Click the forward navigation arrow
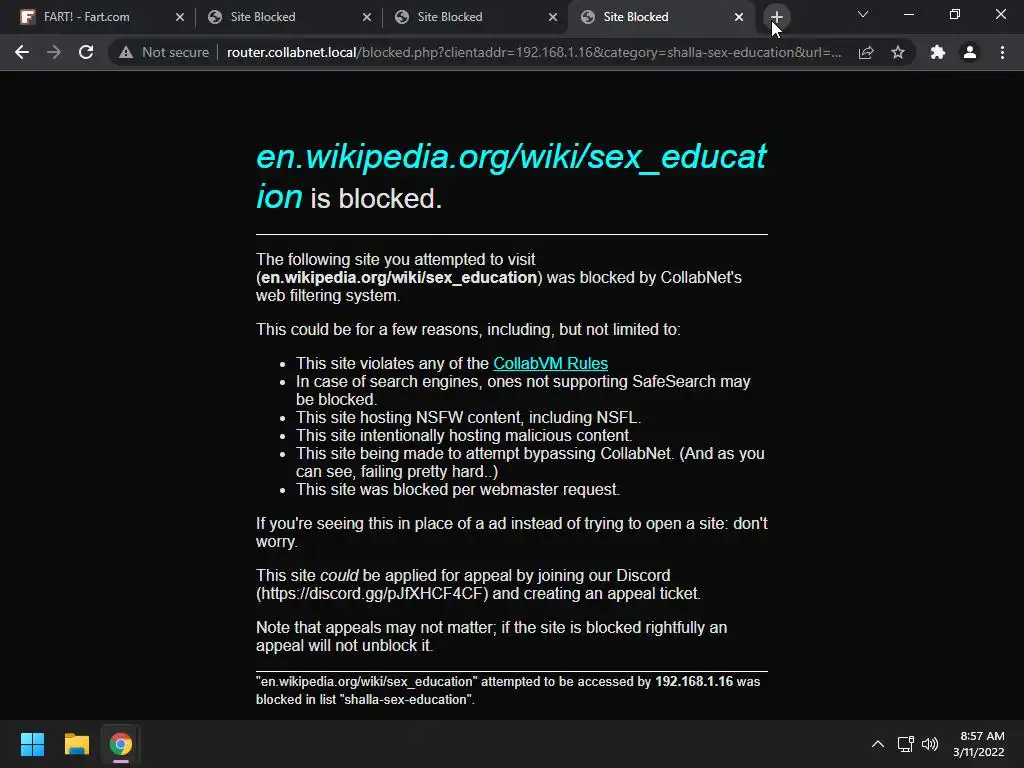This screenshot has width=1024, height=768. point(54,52)
